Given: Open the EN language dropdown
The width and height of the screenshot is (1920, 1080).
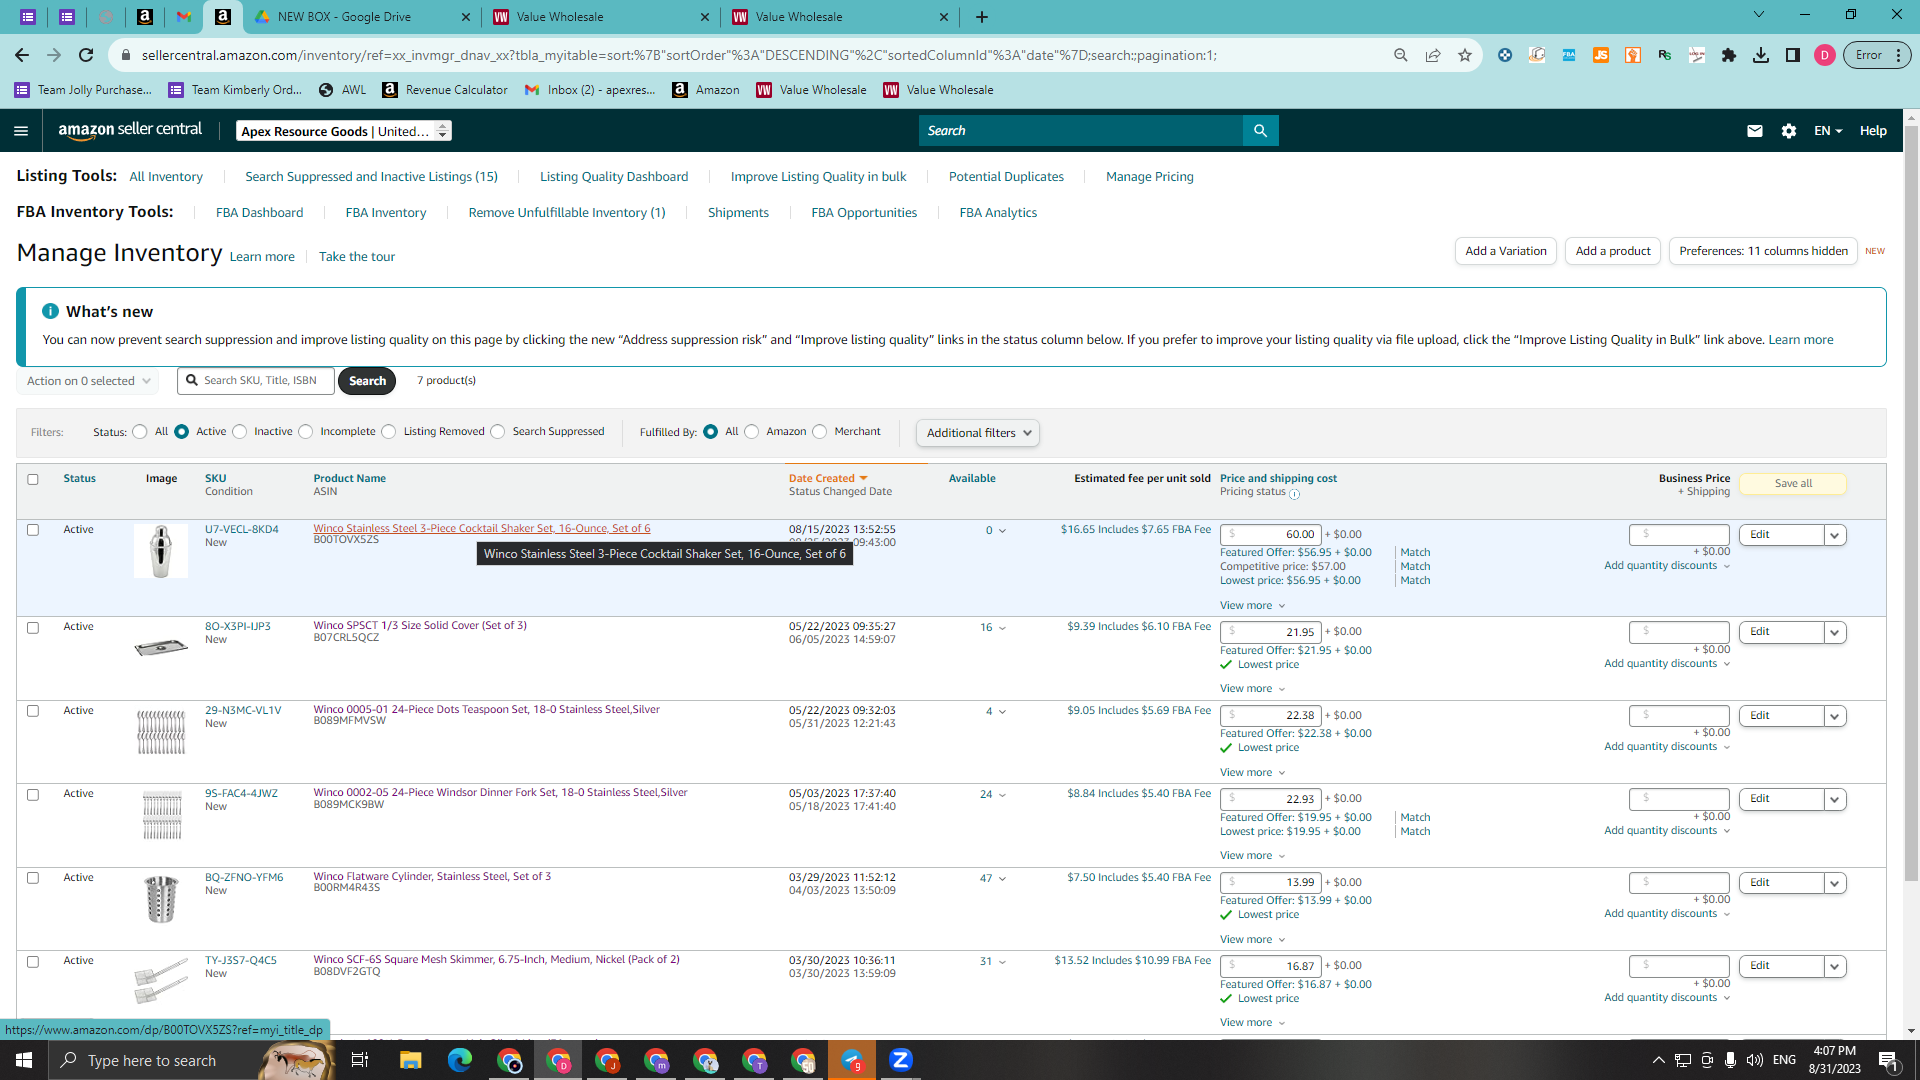Looking at the screenshot, I should click(1828, 131).
